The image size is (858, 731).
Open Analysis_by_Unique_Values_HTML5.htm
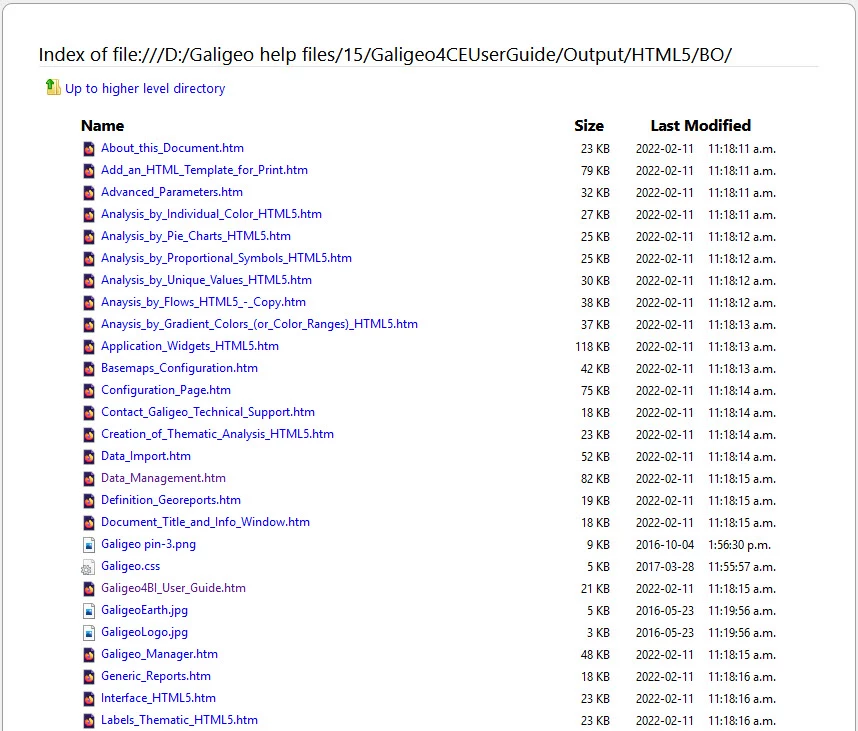(206, 280)
